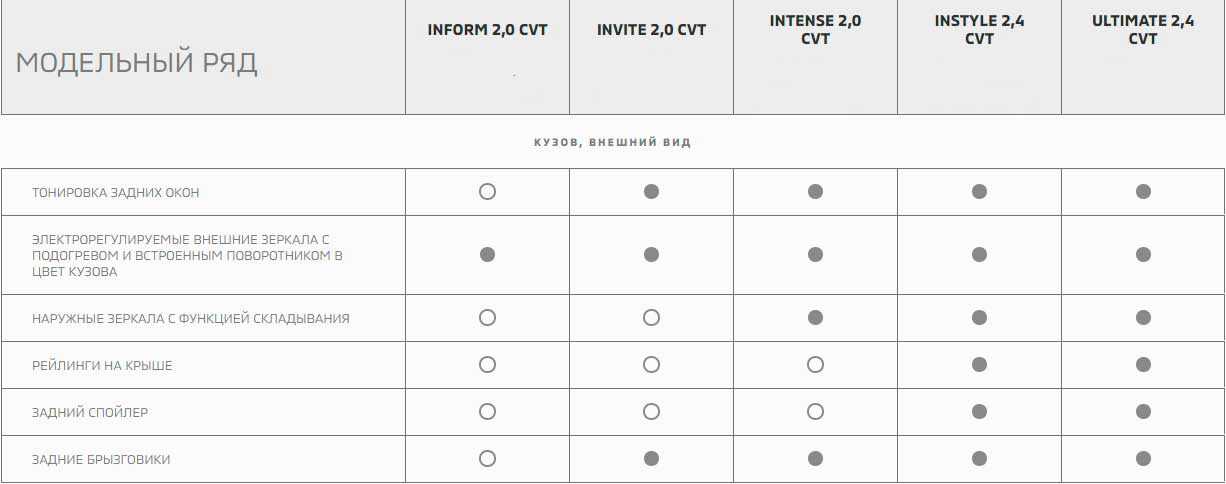Click empty circle for rear mudguards, INFORM column

[487, 459]
